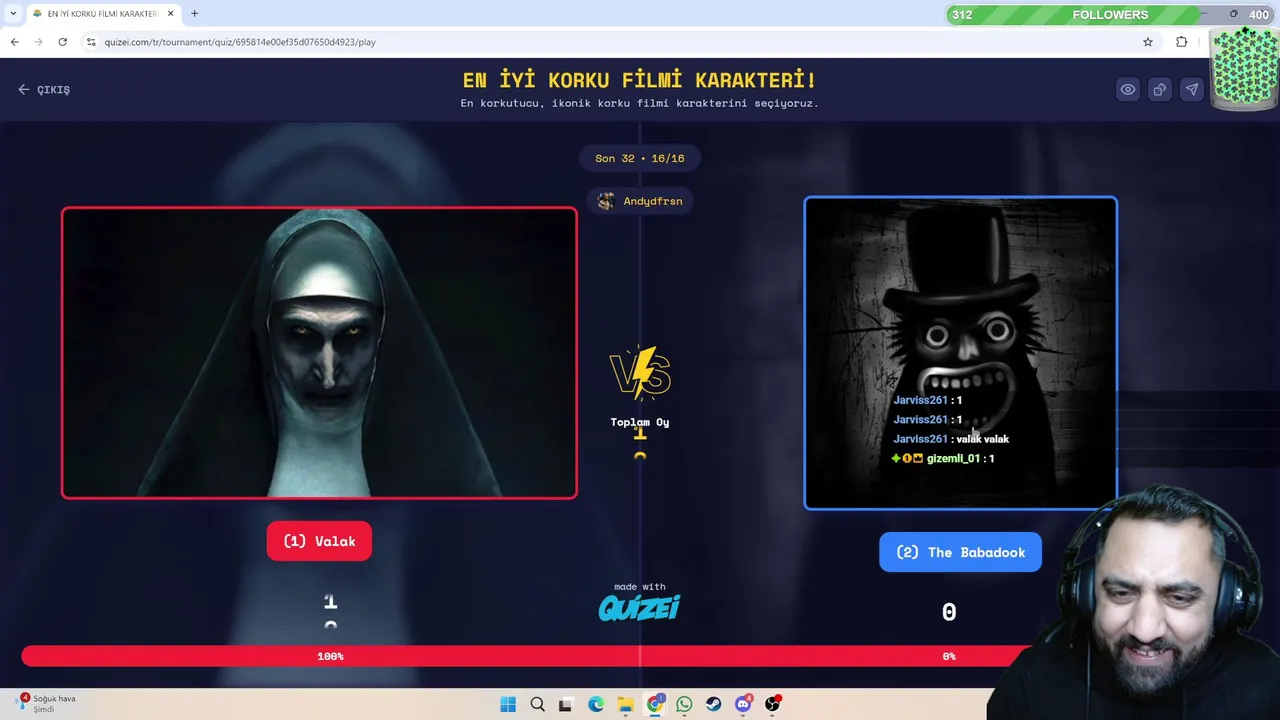Open OBS Studio from taskbar
The image size is (1280, 720).
point(772,704)
